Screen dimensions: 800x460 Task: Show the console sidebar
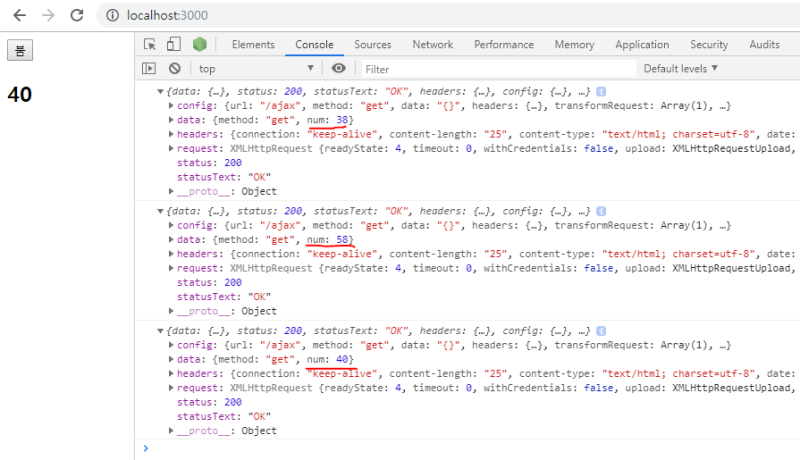pos(149,68)
